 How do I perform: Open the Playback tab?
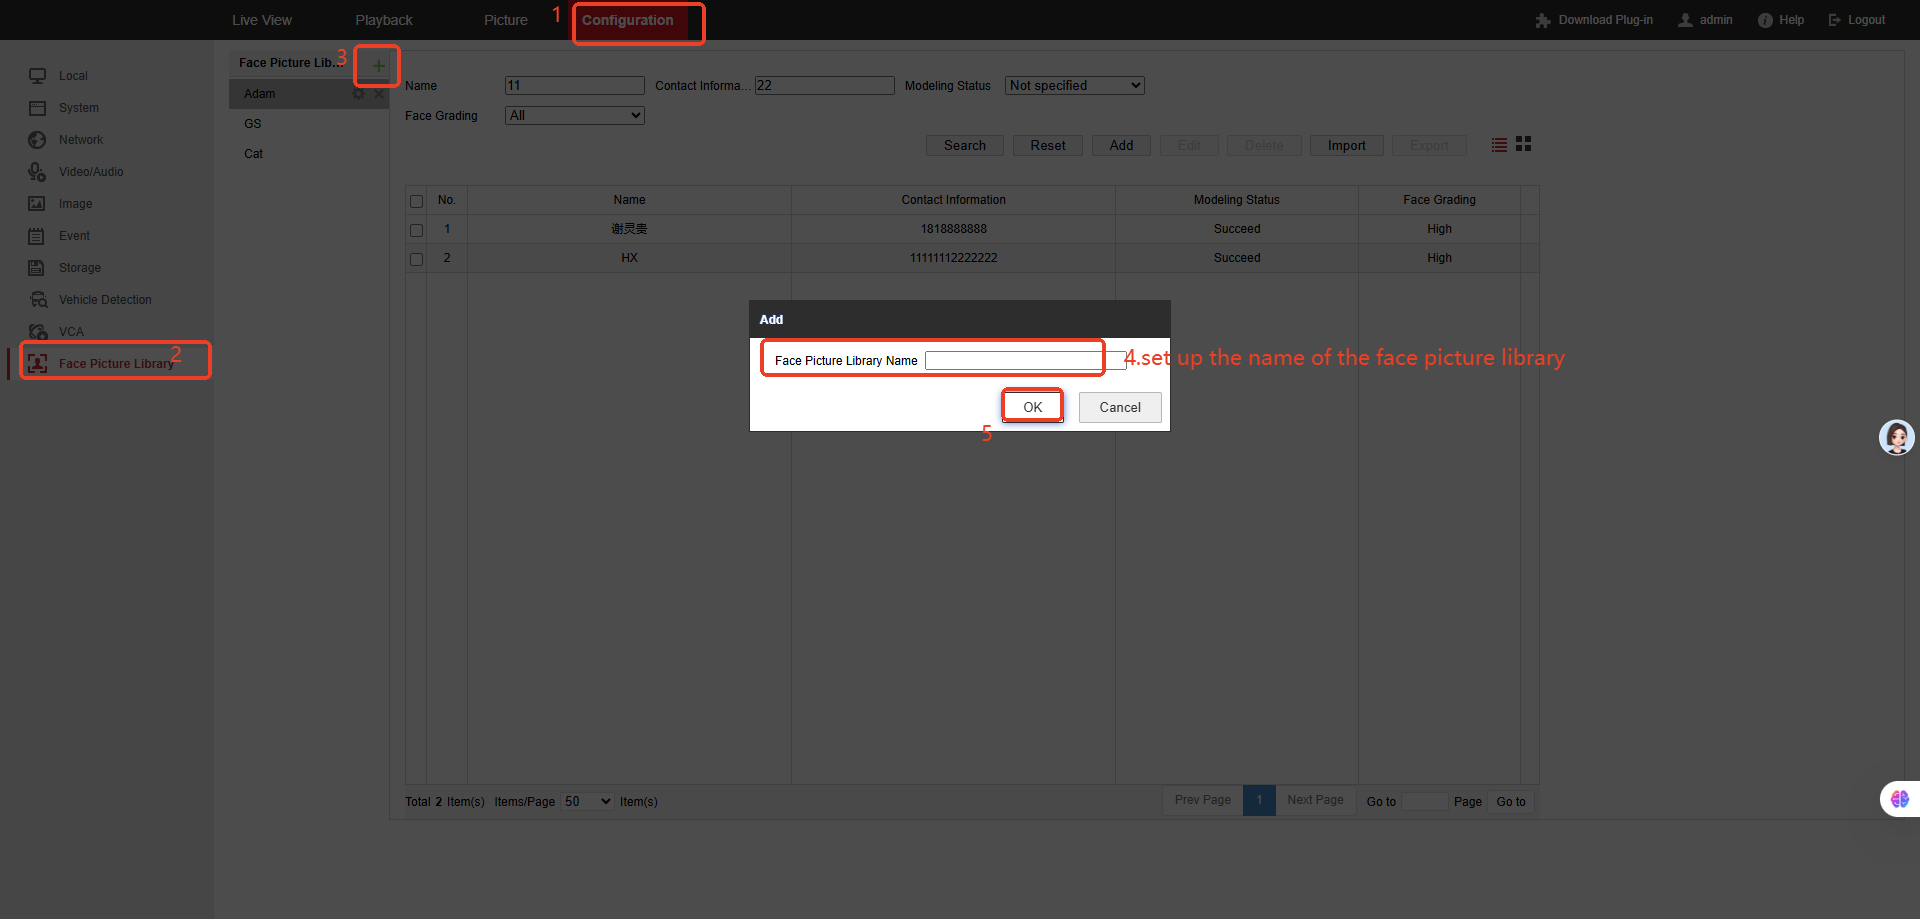tap(383, 20)
